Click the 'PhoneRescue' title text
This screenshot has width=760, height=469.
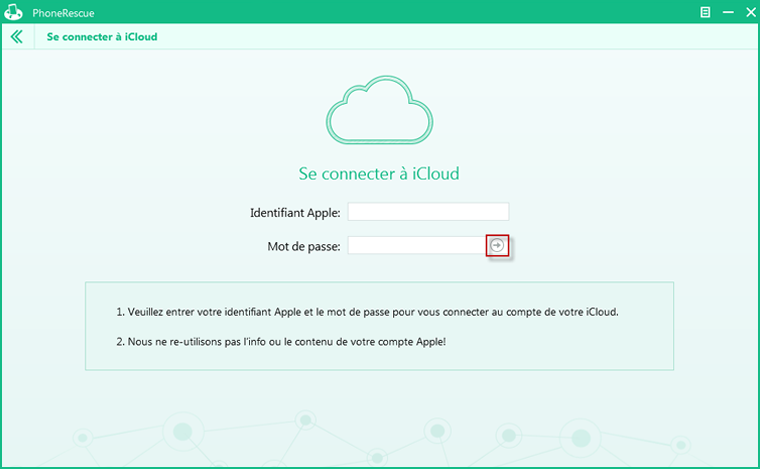click(63, 13)
